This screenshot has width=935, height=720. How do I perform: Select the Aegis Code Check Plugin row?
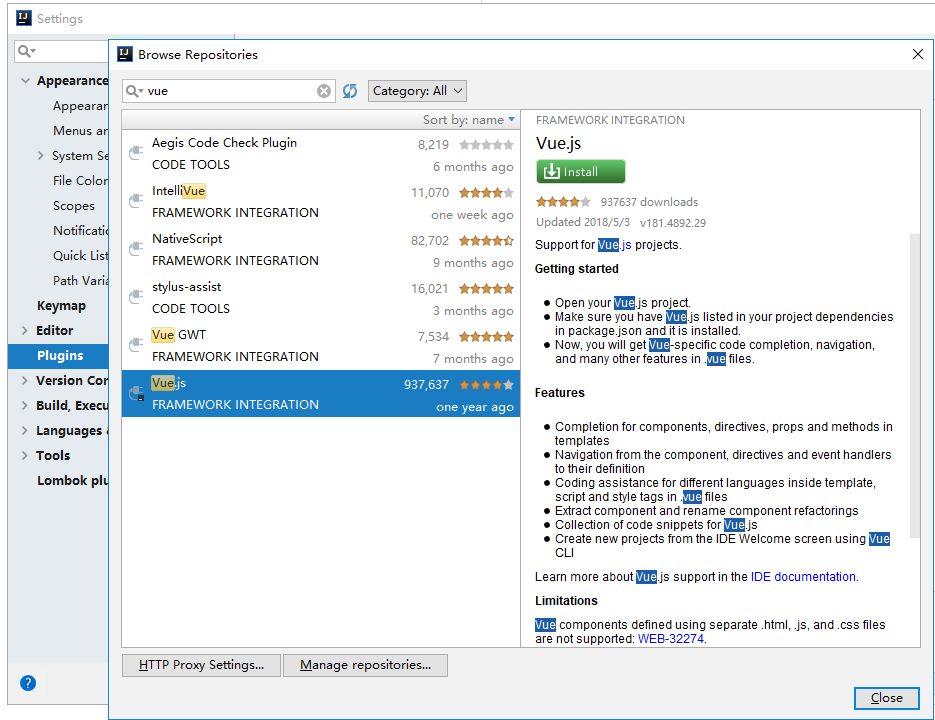point(321,154)
